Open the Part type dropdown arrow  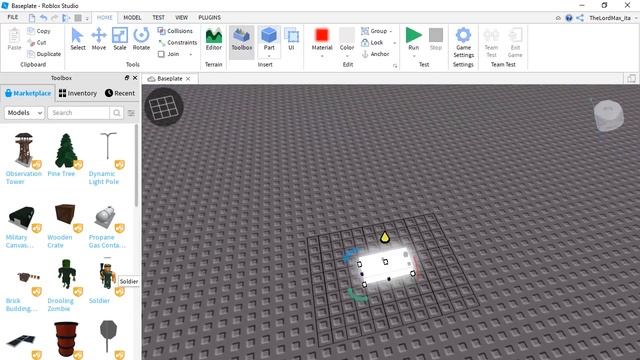tap(269, 56)
